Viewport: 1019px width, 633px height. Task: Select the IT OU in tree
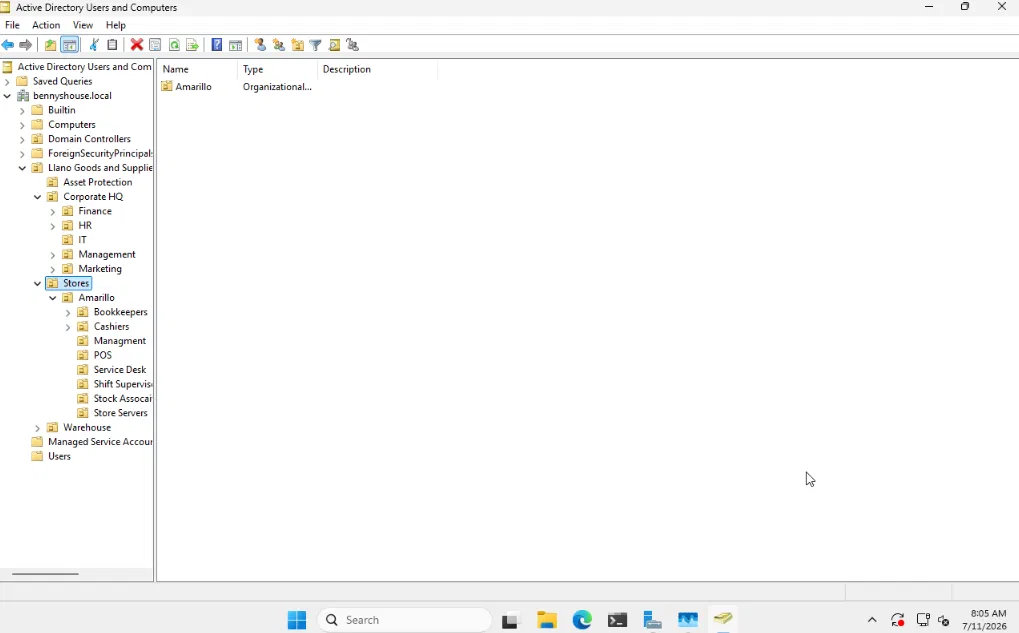coord(82,240)
